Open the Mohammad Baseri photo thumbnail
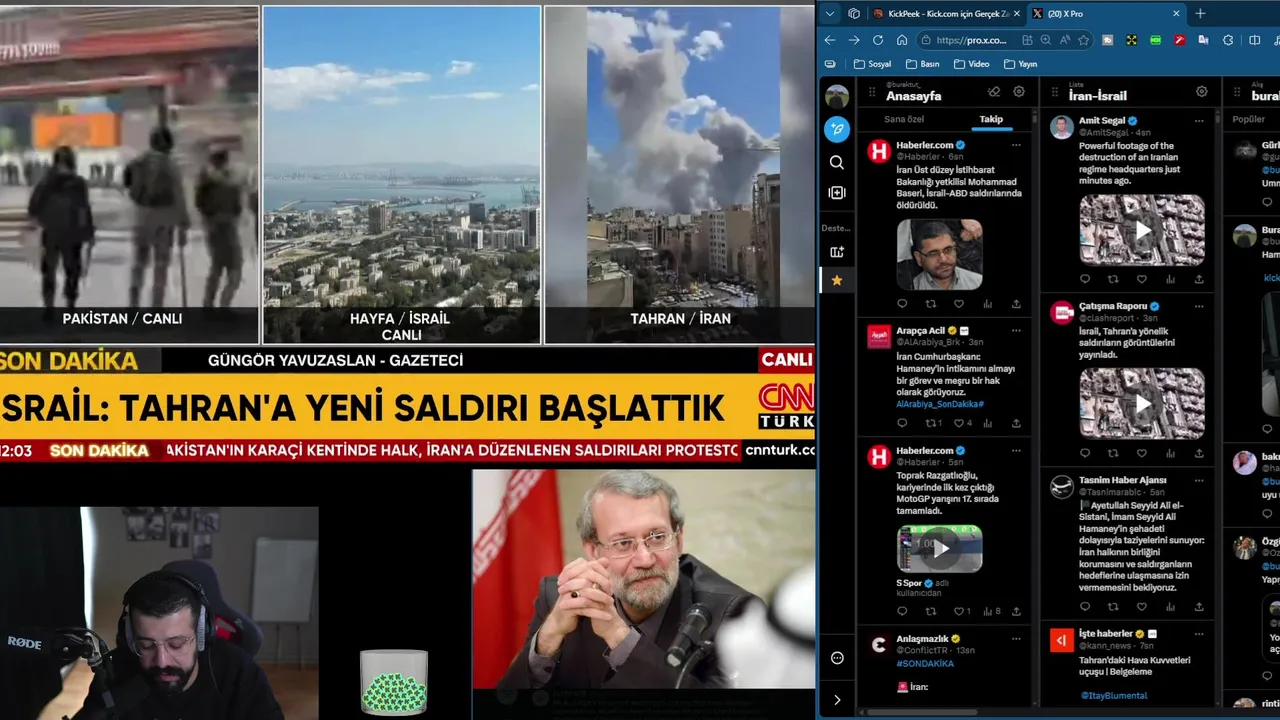Viewport: 1280px width, 720px height. [939, 254]
